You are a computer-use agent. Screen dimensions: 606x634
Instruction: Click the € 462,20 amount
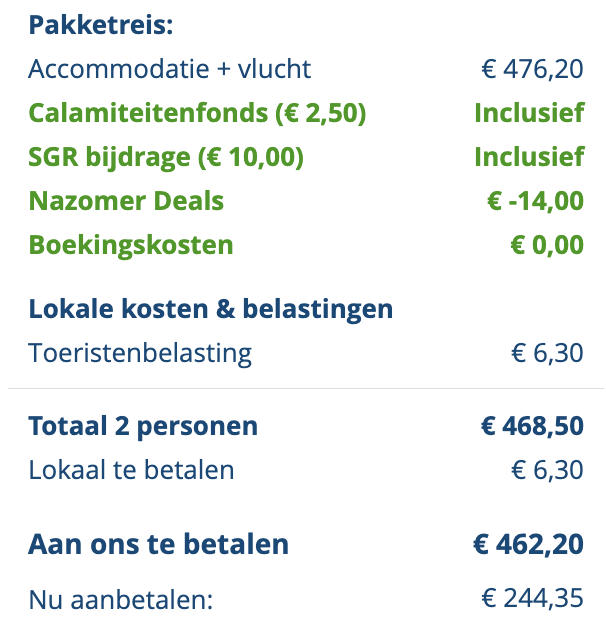click(528, 544)
